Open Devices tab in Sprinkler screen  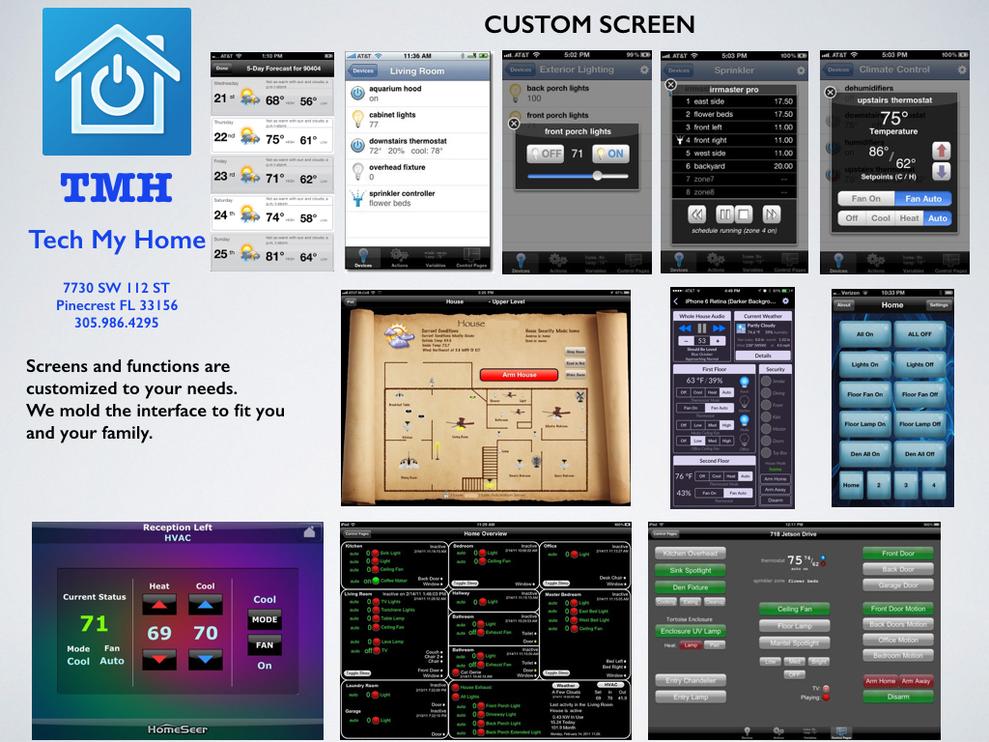679,262
